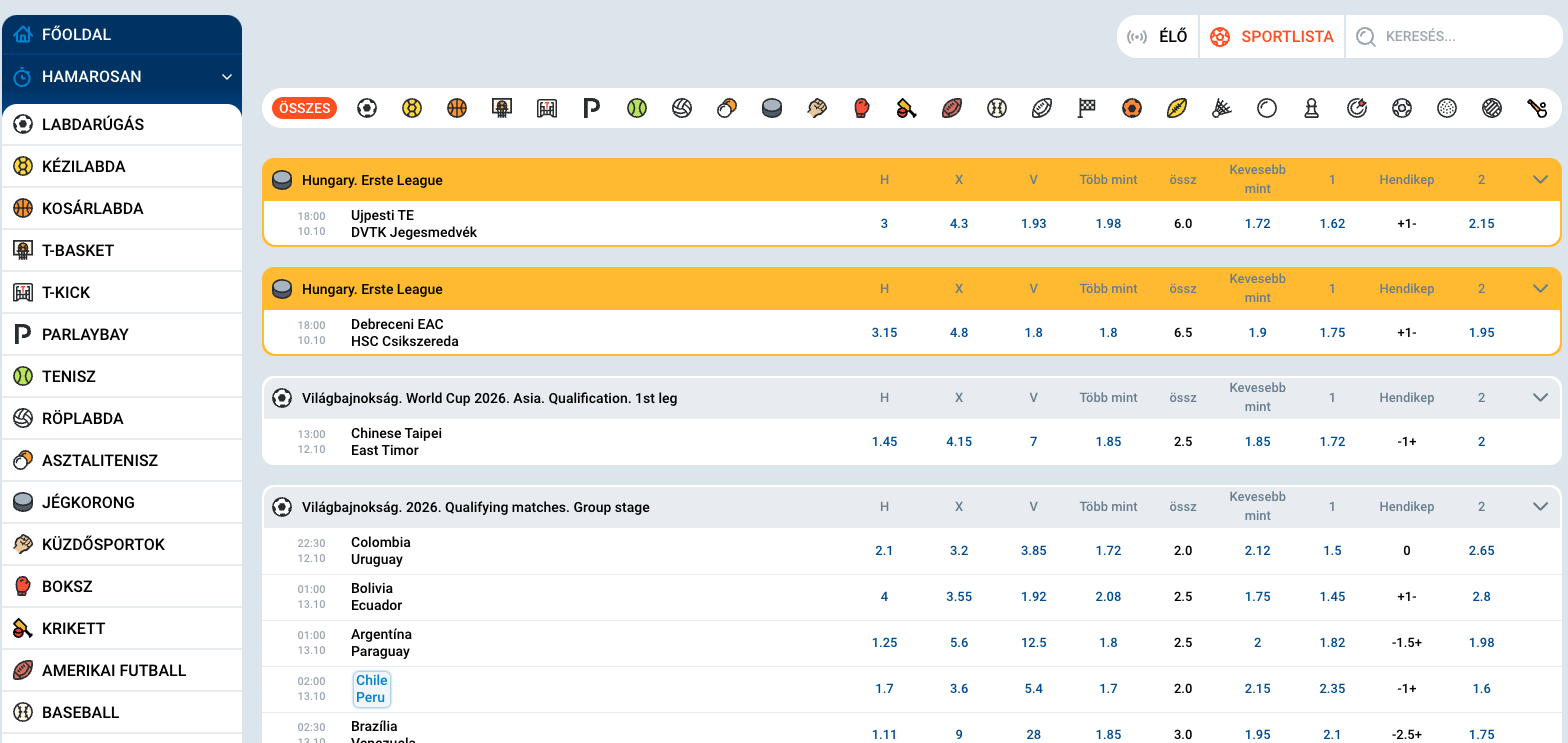Pick handicap 2 odds 1.6 for Chile vs Peru

(x=1482, y=689)
